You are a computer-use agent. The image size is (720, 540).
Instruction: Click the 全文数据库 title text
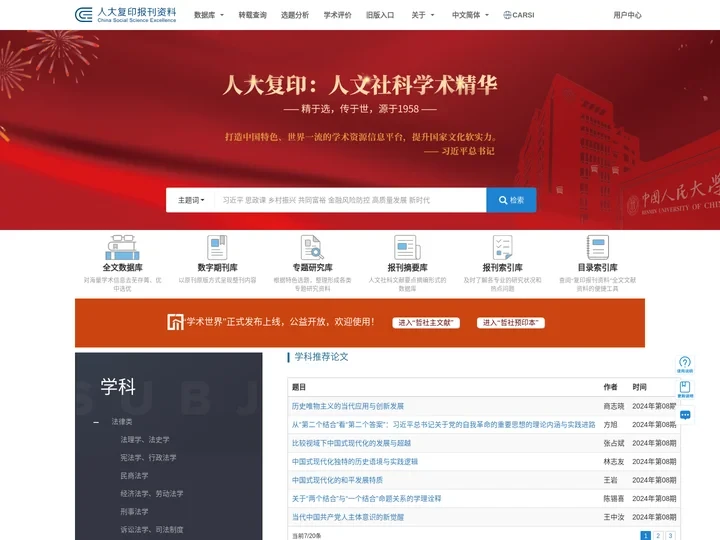(x=123, y=267)
